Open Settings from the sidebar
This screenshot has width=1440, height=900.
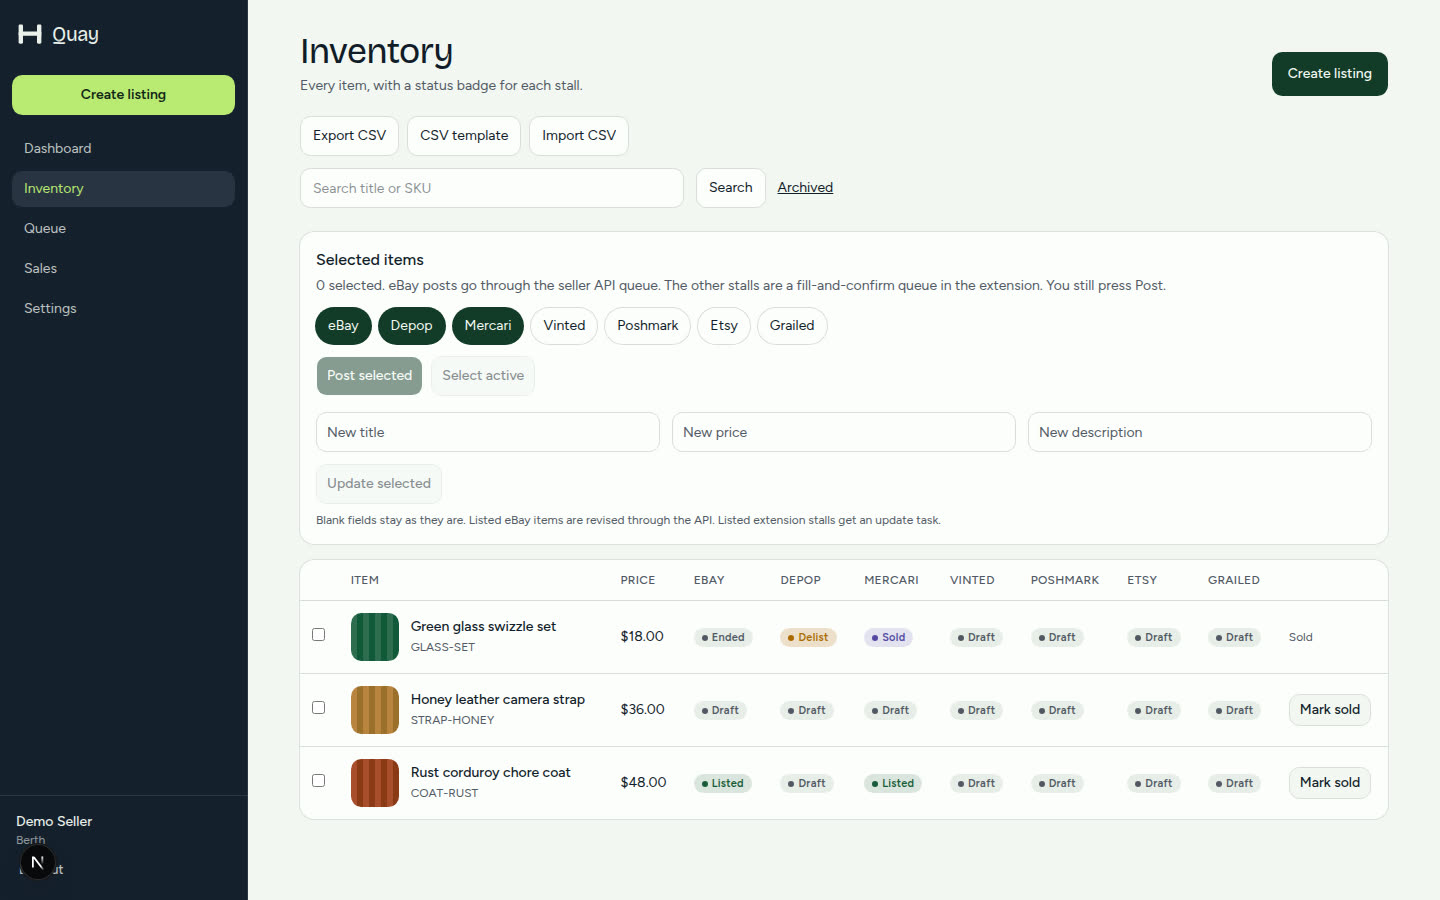pos(123,308)
